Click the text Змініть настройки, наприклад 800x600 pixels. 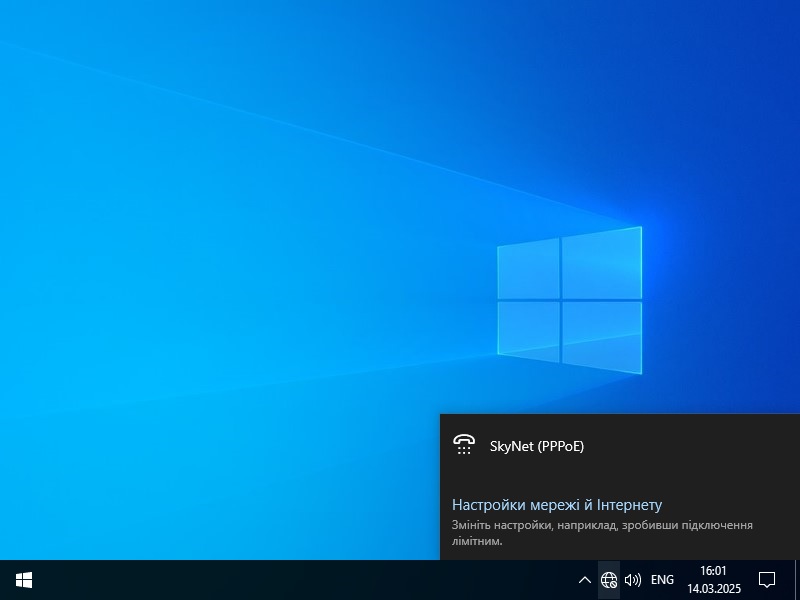pyautogui.click(x=534, y=525)
